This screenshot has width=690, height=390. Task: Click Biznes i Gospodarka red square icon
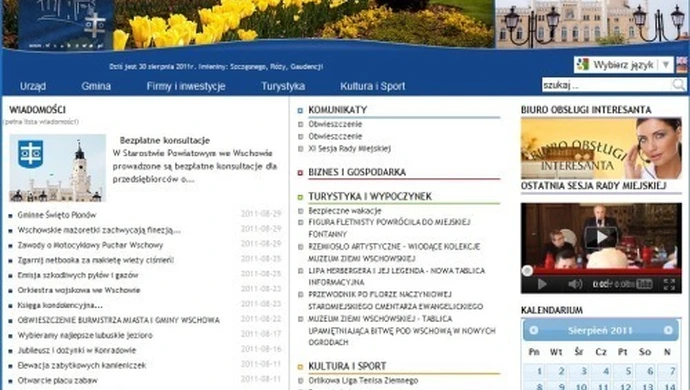[x=300, y=173]
